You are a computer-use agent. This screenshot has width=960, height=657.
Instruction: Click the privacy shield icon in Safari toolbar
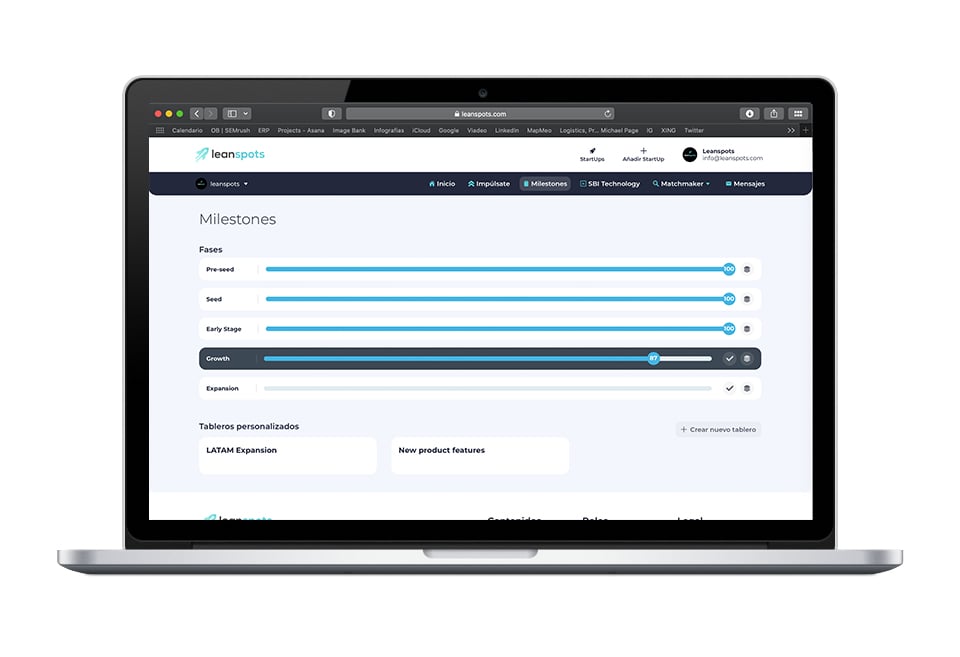[331, 114]
